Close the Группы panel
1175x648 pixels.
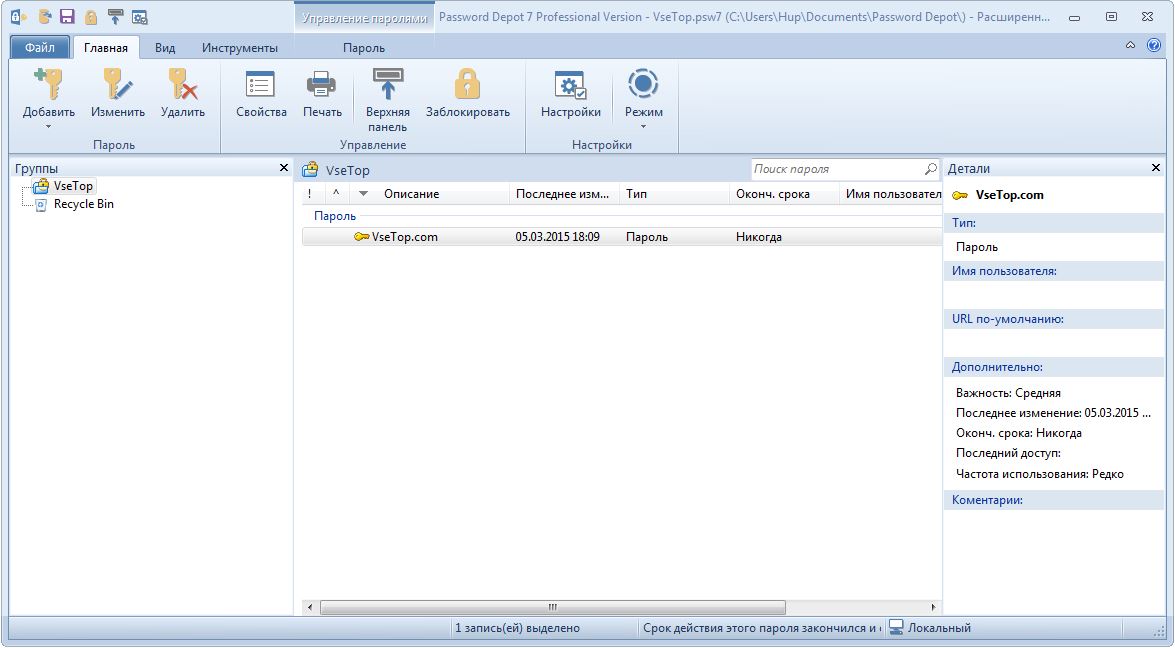pos(283,168)
